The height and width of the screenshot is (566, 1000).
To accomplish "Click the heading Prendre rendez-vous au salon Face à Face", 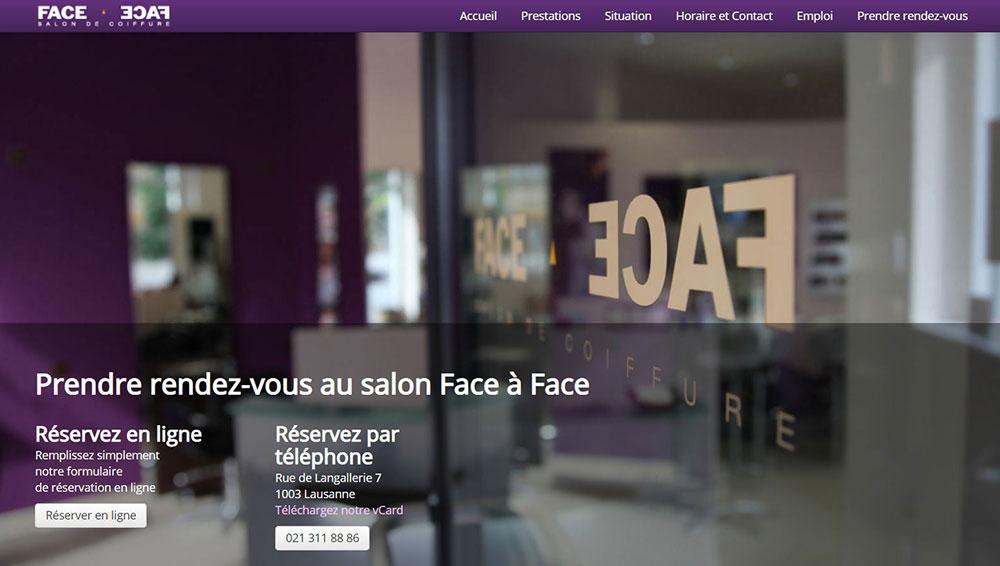I will pos(312,384).
